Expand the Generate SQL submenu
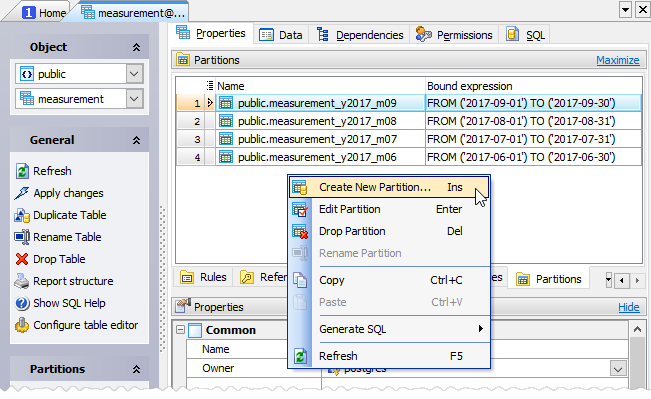 click(480, 329)
